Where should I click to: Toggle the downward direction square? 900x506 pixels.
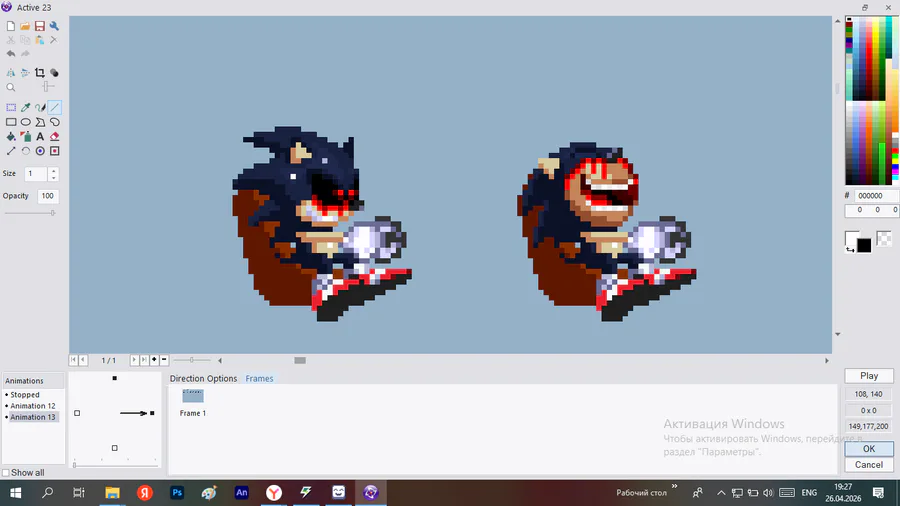point(115,448)
